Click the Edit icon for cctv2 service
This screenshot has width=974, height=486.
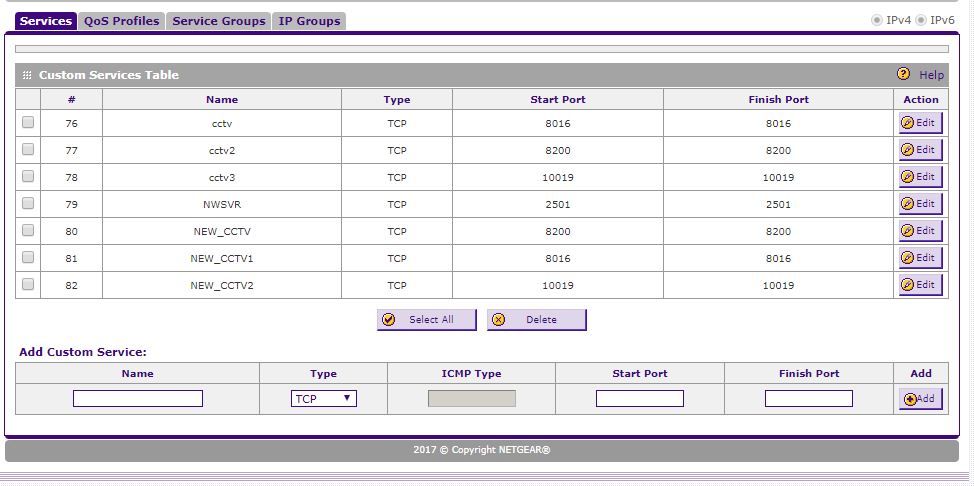919,150
